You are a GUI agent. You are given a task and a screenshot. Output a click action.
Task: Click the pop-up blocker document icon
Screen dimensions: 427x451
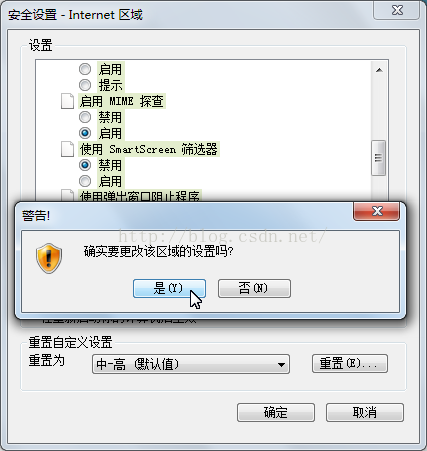(67, 195)
